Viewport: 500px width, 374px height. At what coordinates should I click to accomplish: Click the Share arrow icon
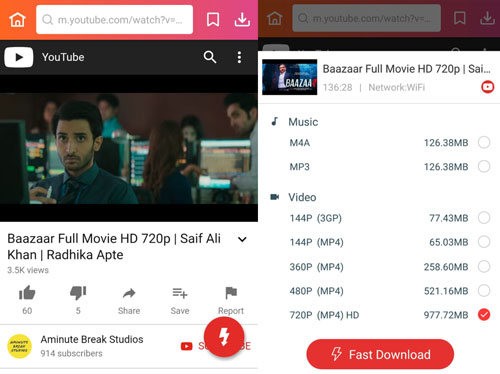[129, 293]
